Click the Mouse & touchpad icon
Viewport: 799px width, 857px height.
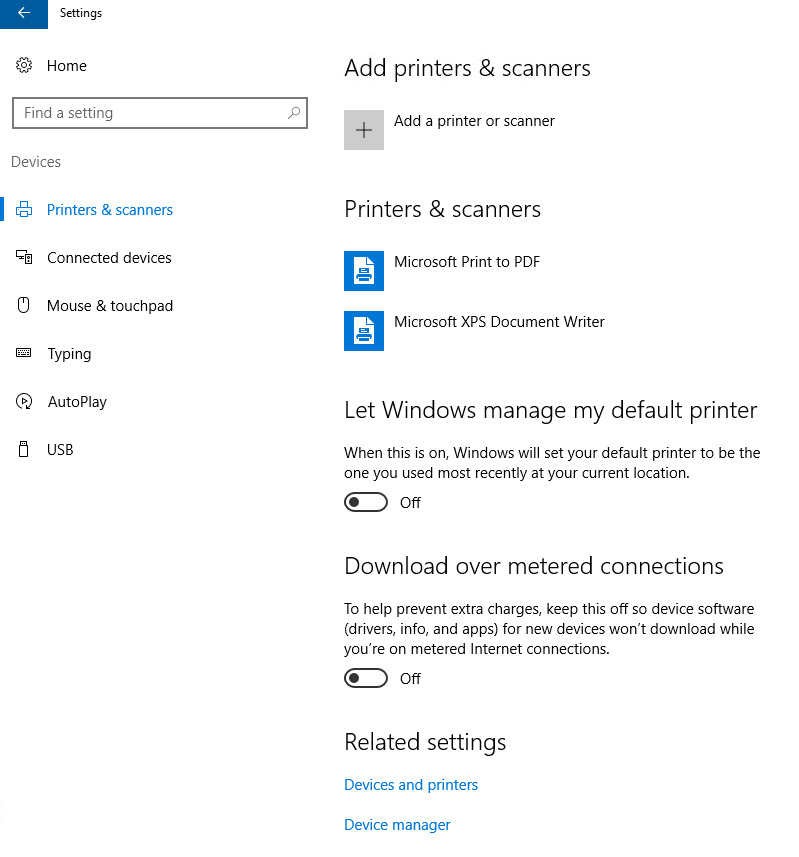[24, 306]
